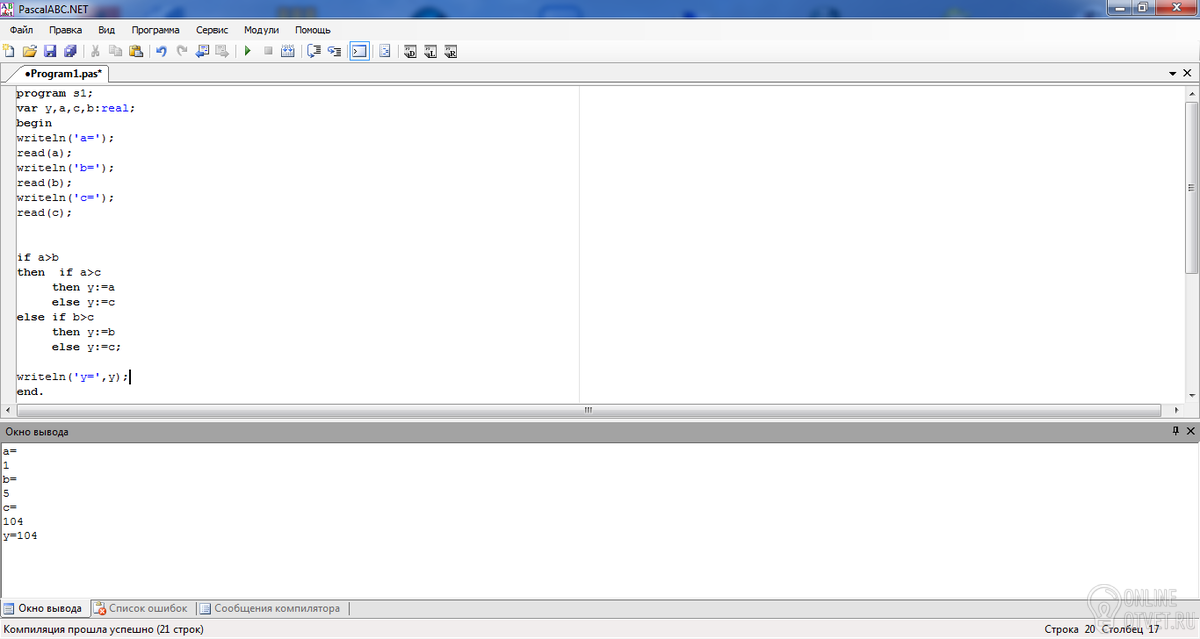Click the Open file folder icon

tap(29, 51)
